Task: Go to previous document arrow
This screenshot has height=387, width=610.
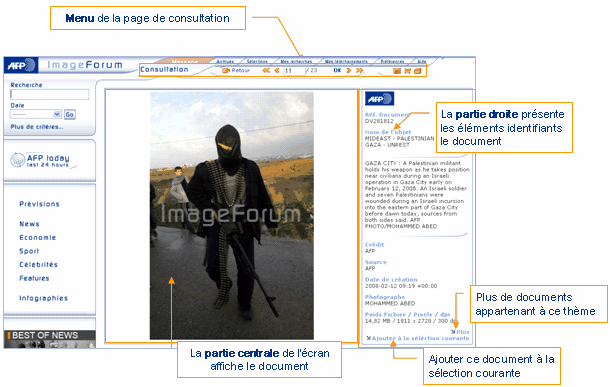Action: [277, 70]
